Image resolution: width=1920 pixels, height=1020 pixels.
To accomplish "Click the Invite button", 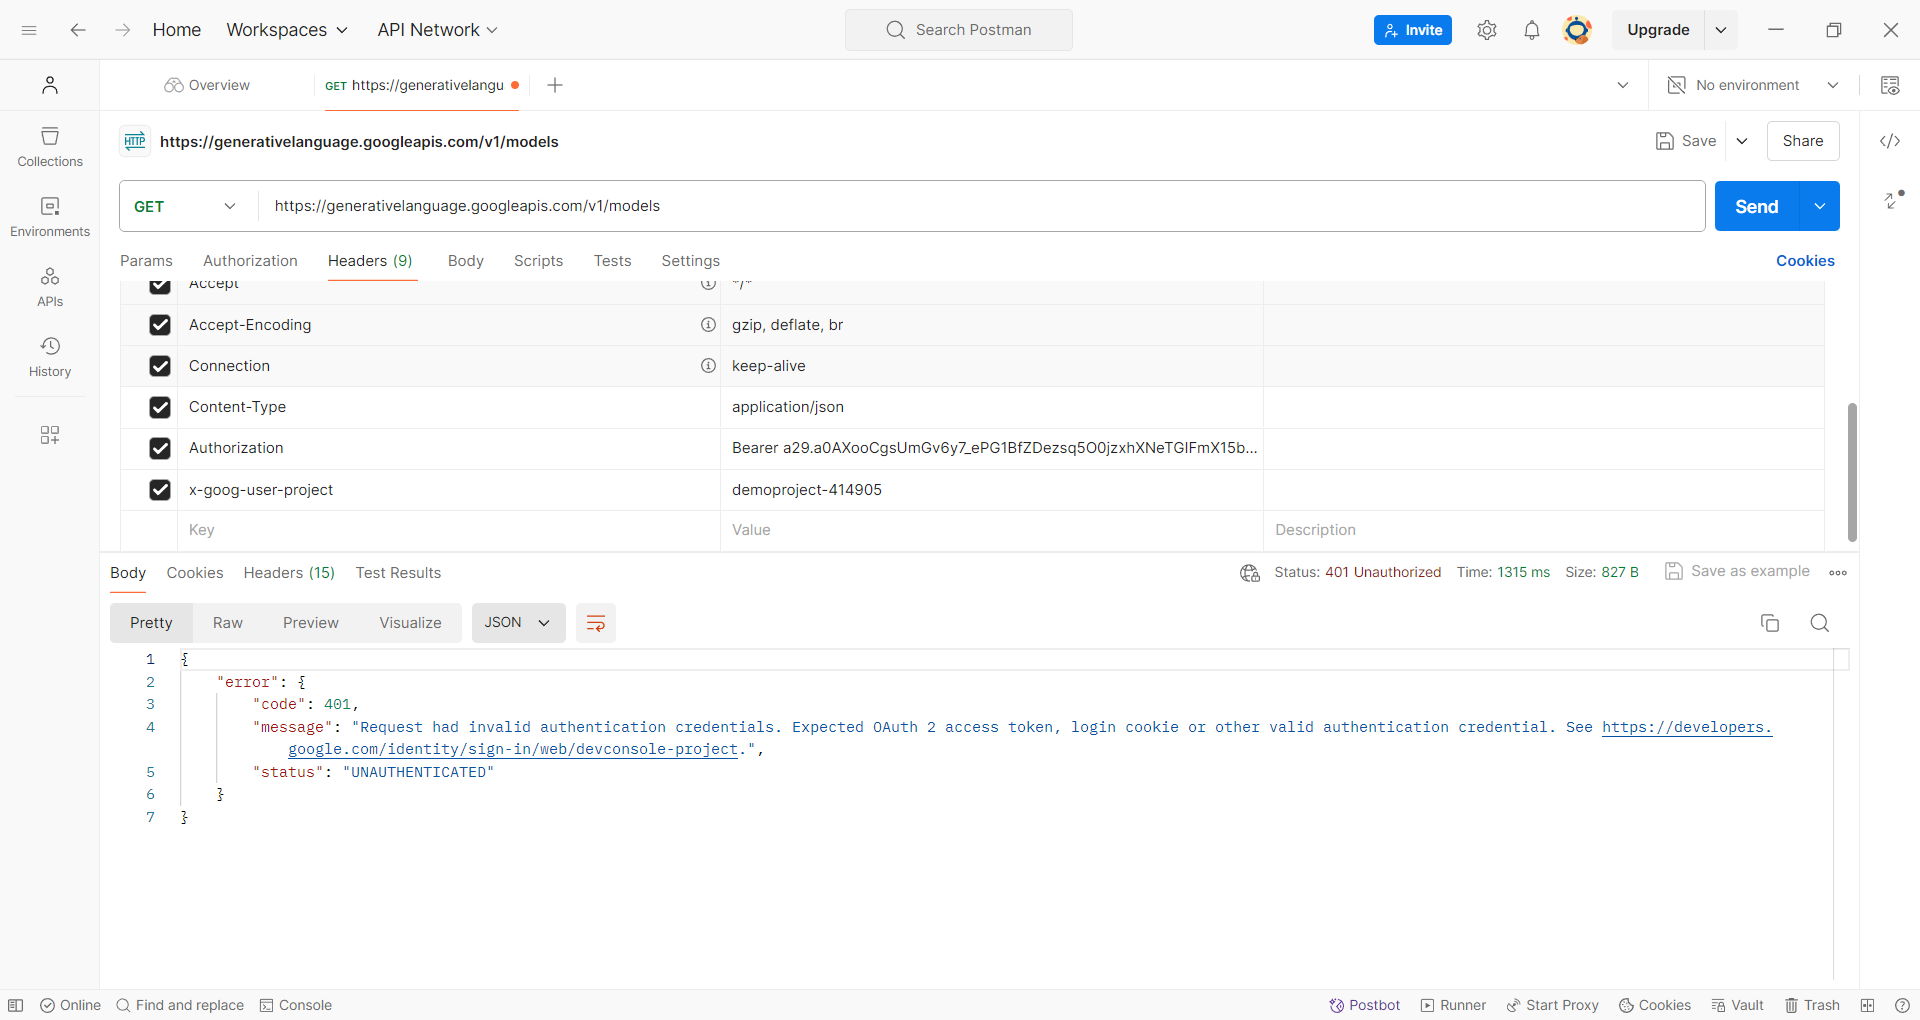I will (x=1413, y=30).
